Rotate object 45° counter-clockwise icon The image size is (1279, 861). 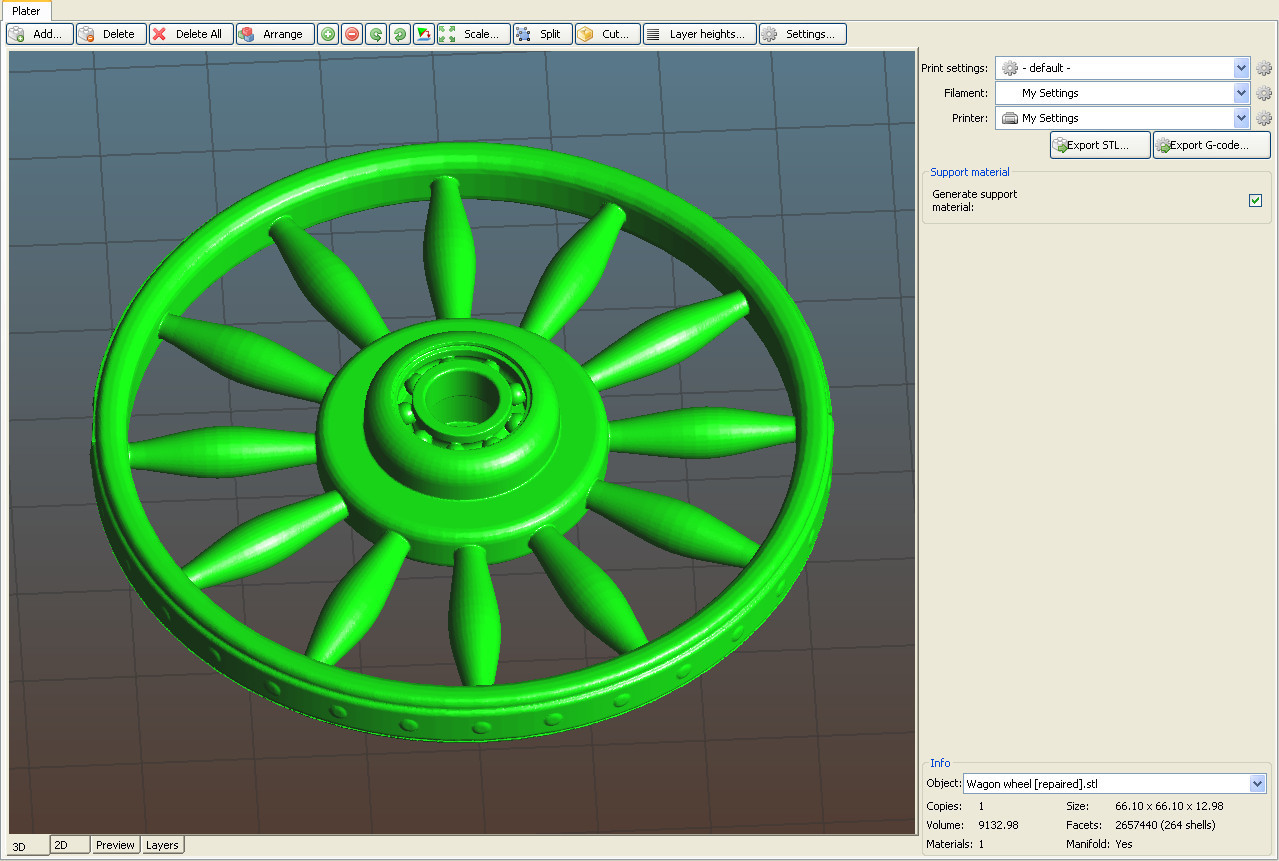point(376,34)
